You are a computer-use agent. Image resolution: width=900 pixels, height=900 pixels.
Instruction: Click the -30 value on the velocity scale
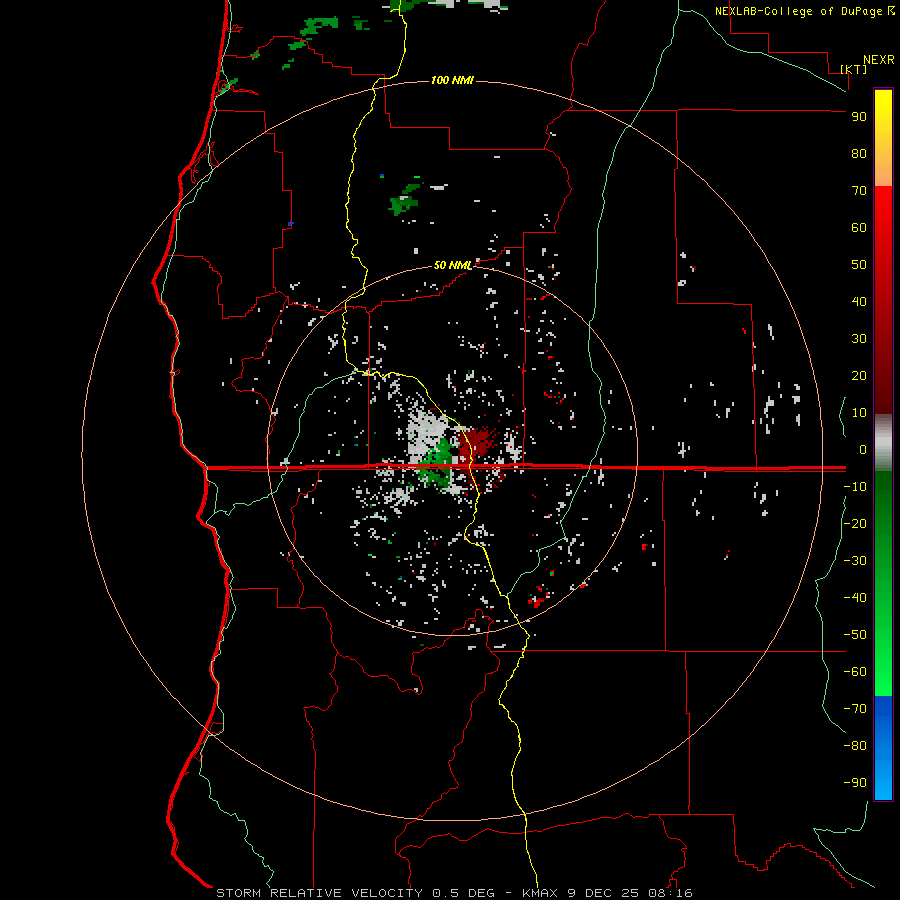tap(855, 561)
